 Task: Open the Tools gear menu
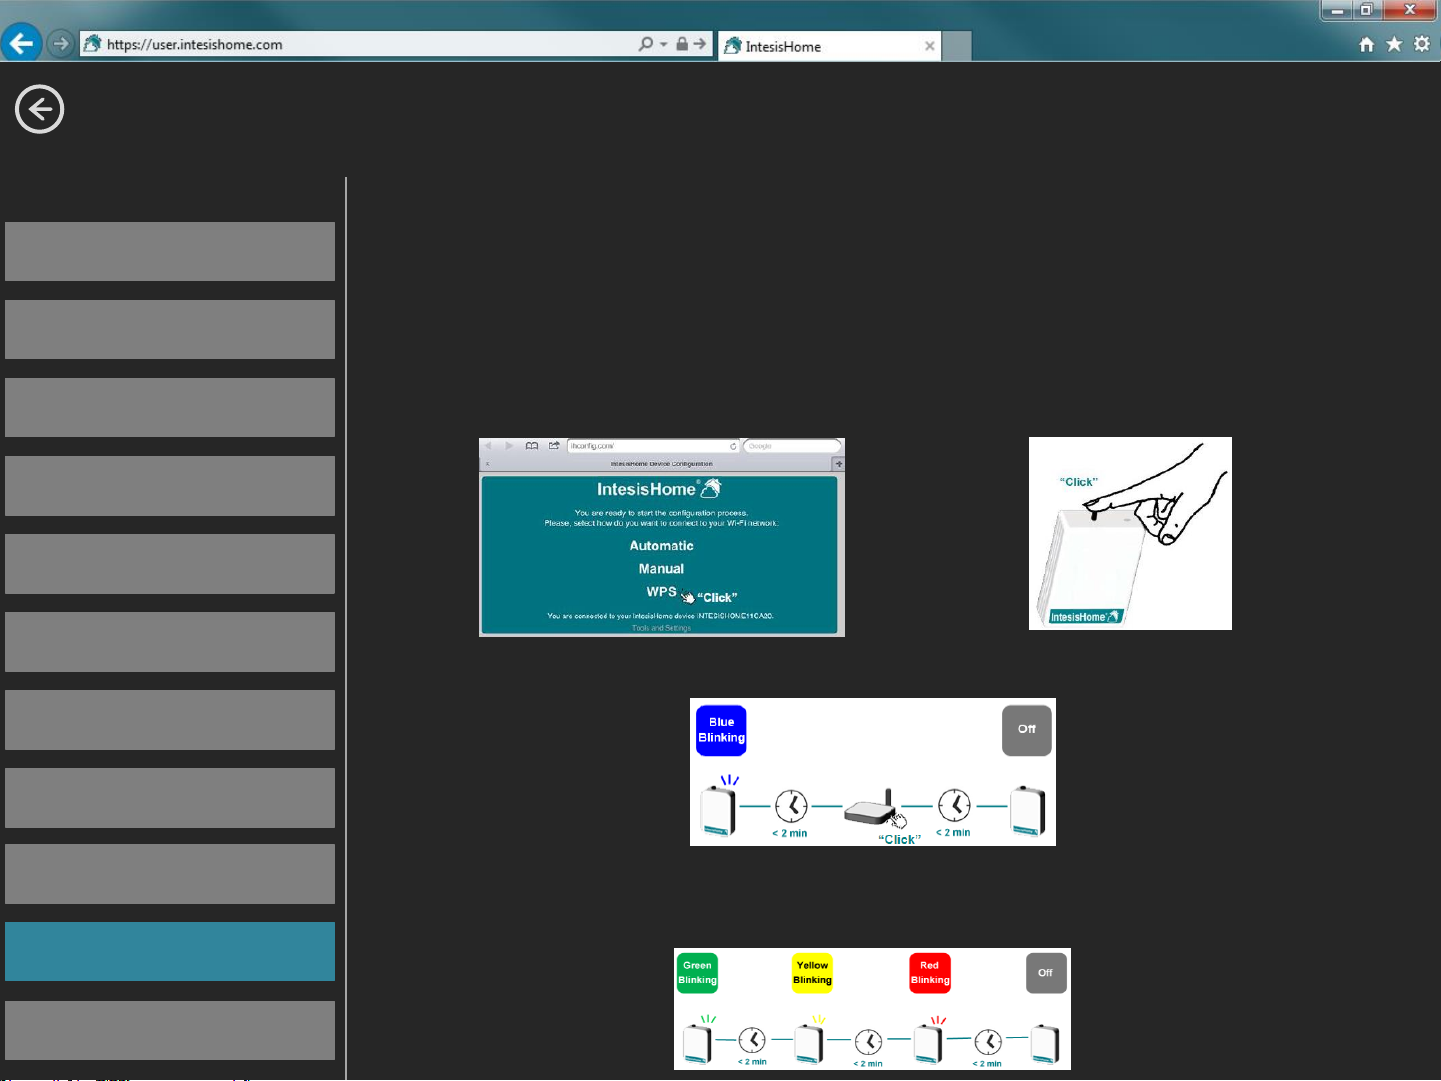click(1422, 44)
